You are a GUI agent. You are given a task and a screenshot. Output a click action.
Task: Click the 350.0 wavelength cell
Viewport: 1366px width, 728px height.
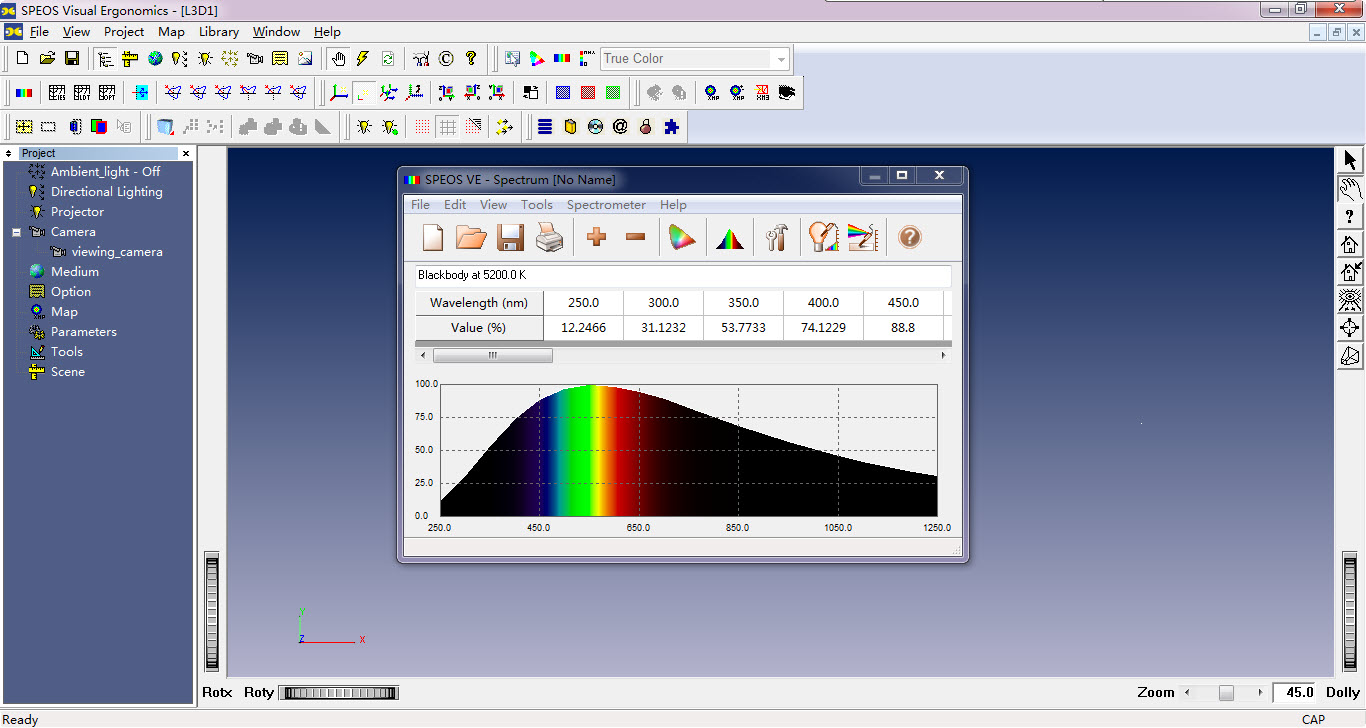coord(743,302)
